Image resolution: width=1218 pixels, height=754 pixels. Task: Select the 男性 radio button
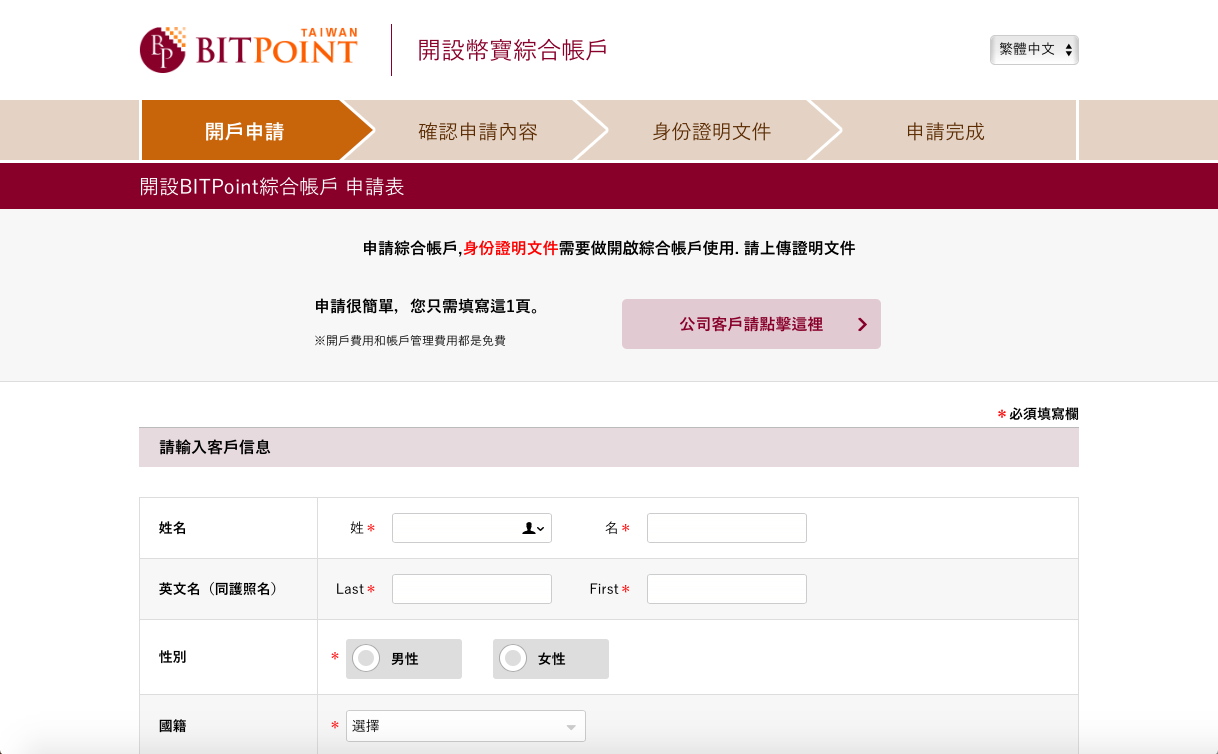[366, 658]
